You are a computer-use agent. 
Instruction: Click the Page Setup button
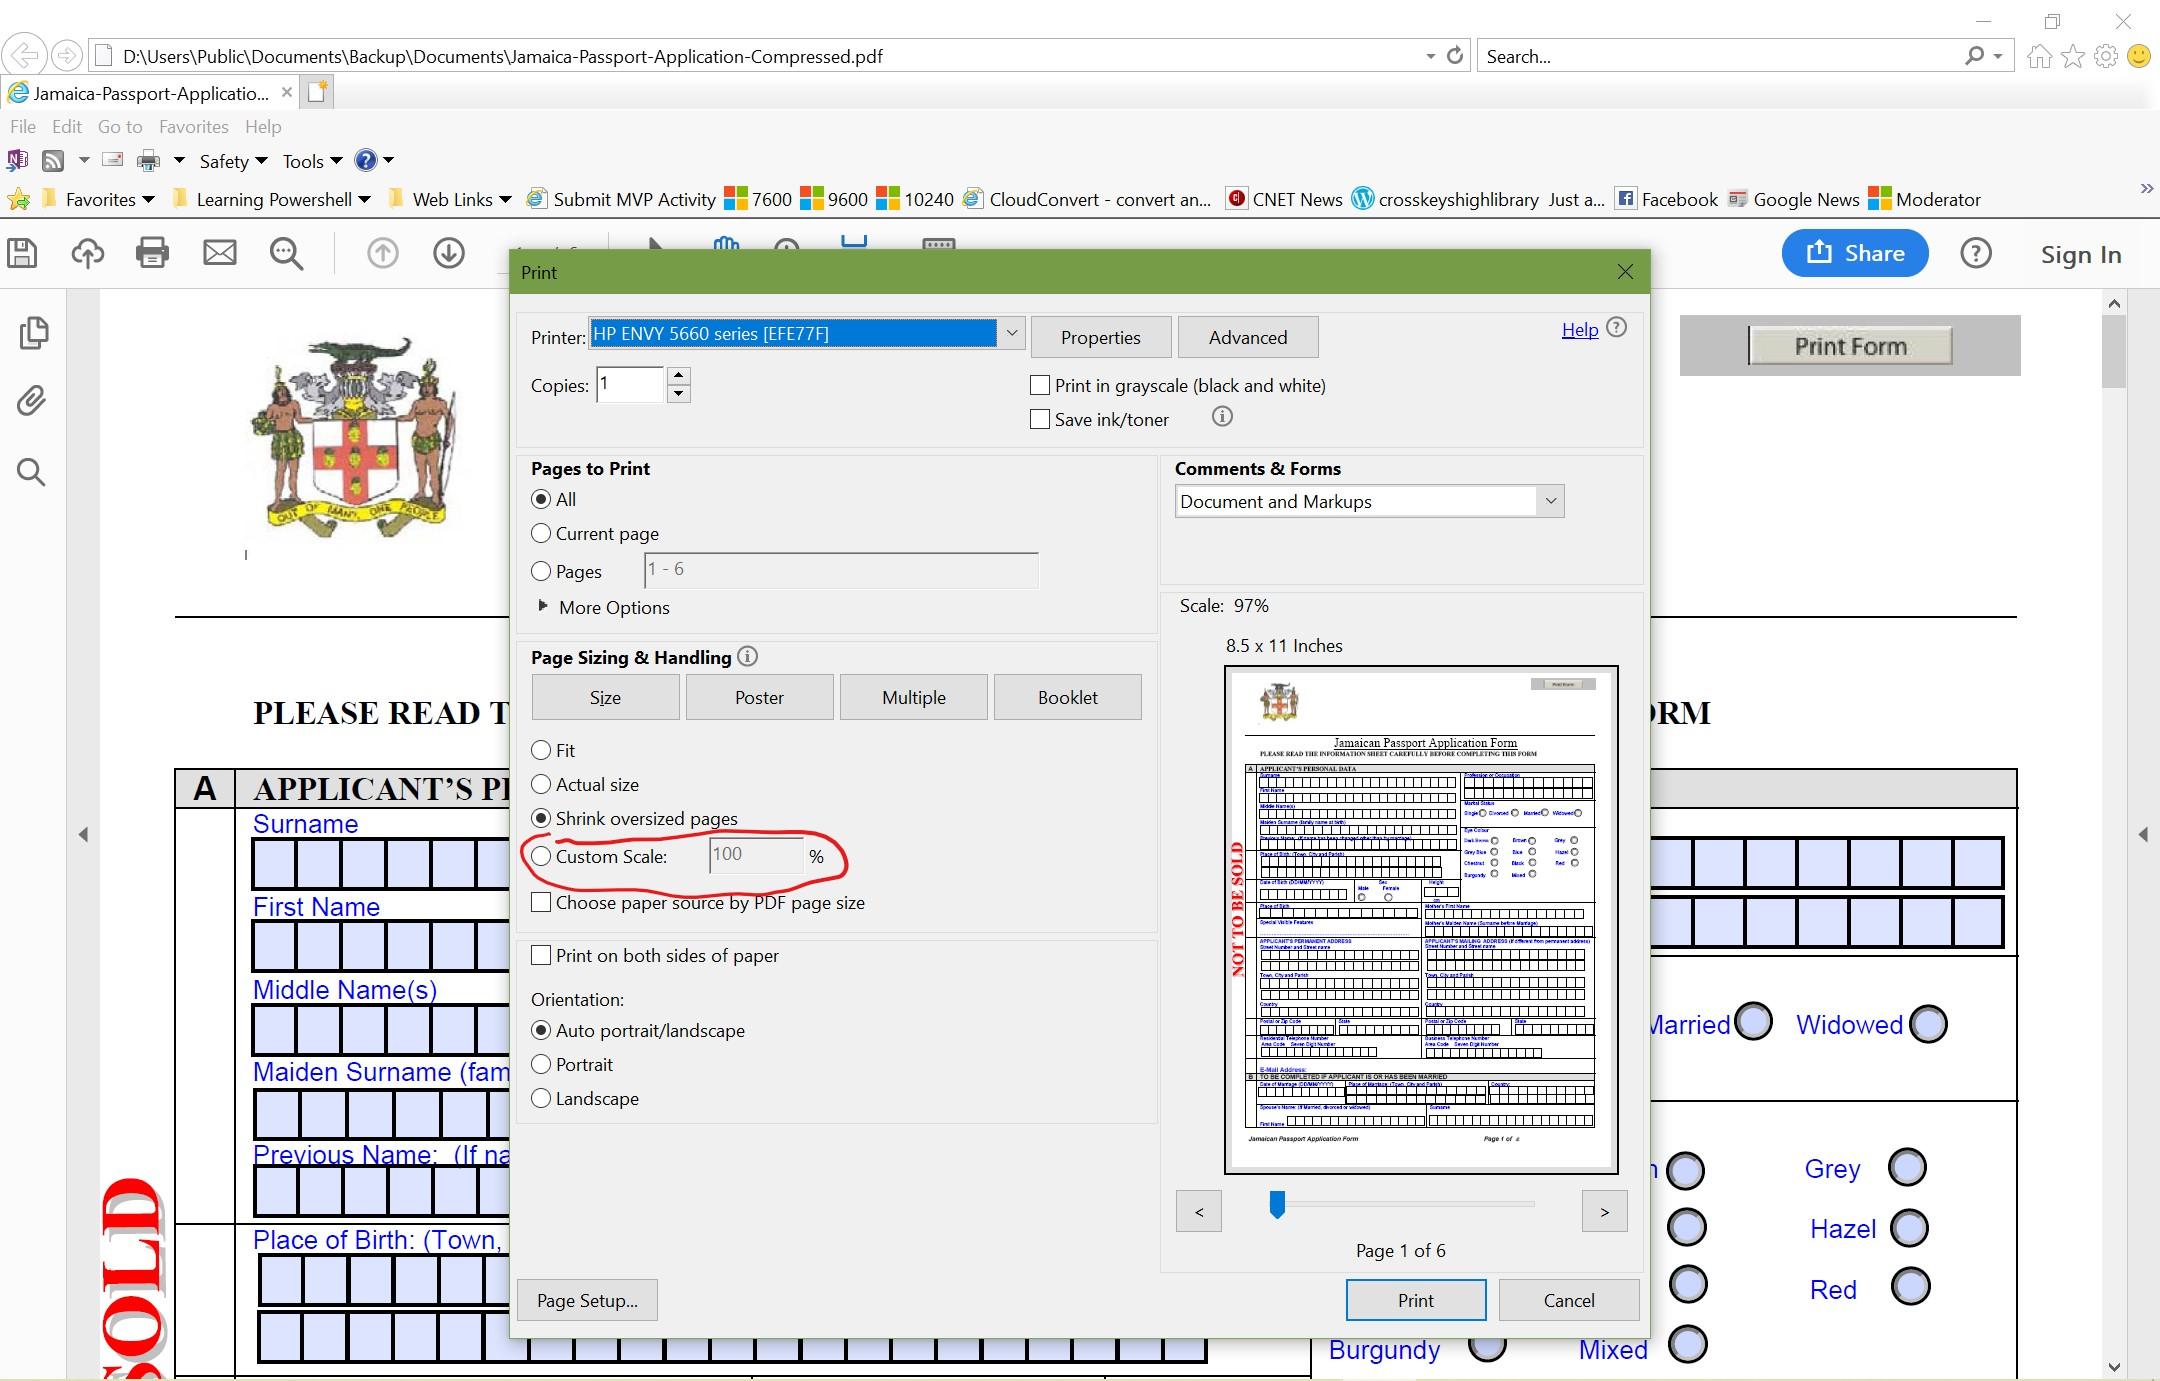coord(587,1300)
